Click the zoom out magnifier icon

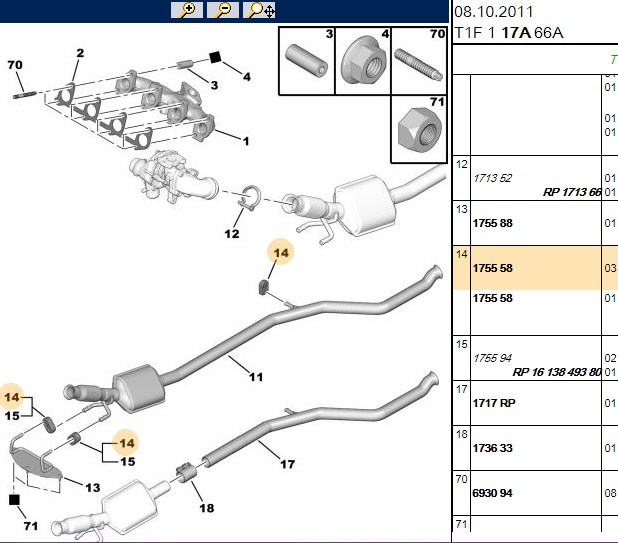tap(223, 10)
